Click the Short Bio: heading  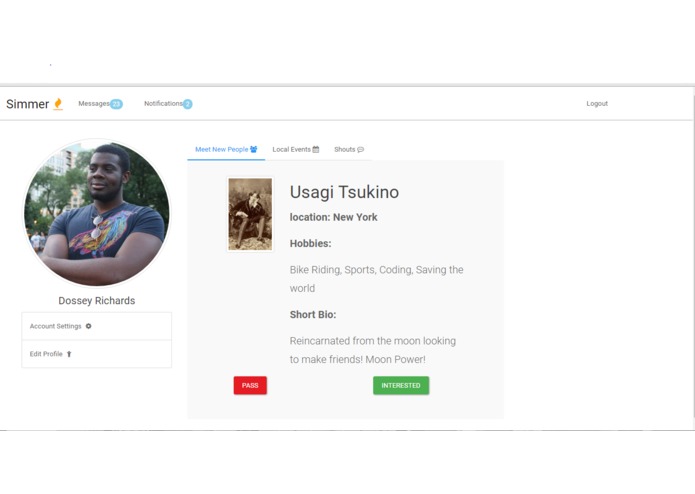pos(313,315)
